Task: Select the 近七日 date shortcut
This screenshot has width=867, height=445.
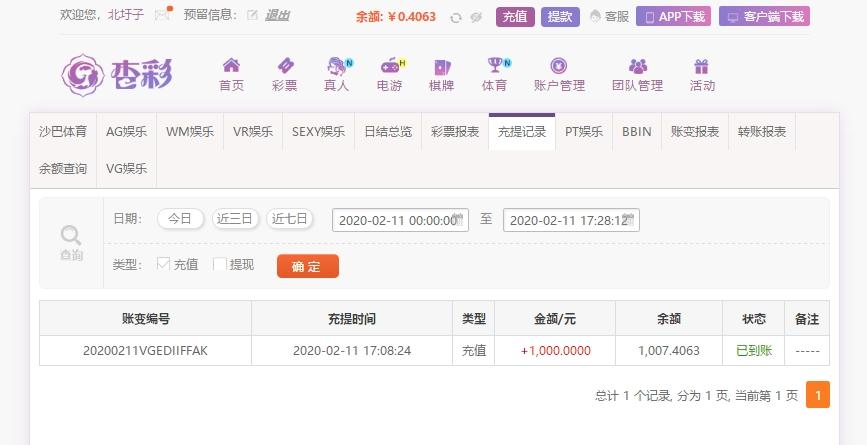Action: (290, 219)
